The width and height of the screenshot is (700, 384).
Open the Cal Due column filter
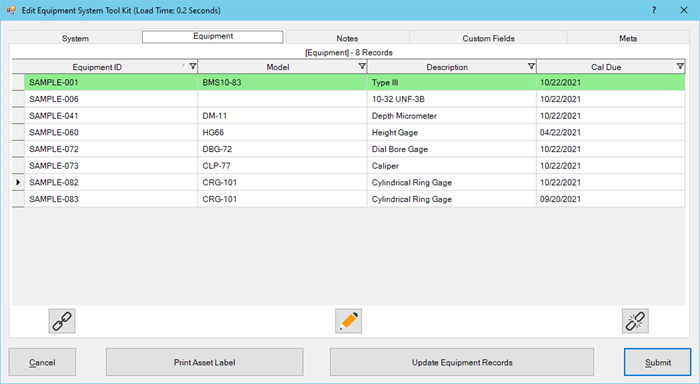[680, 67]
